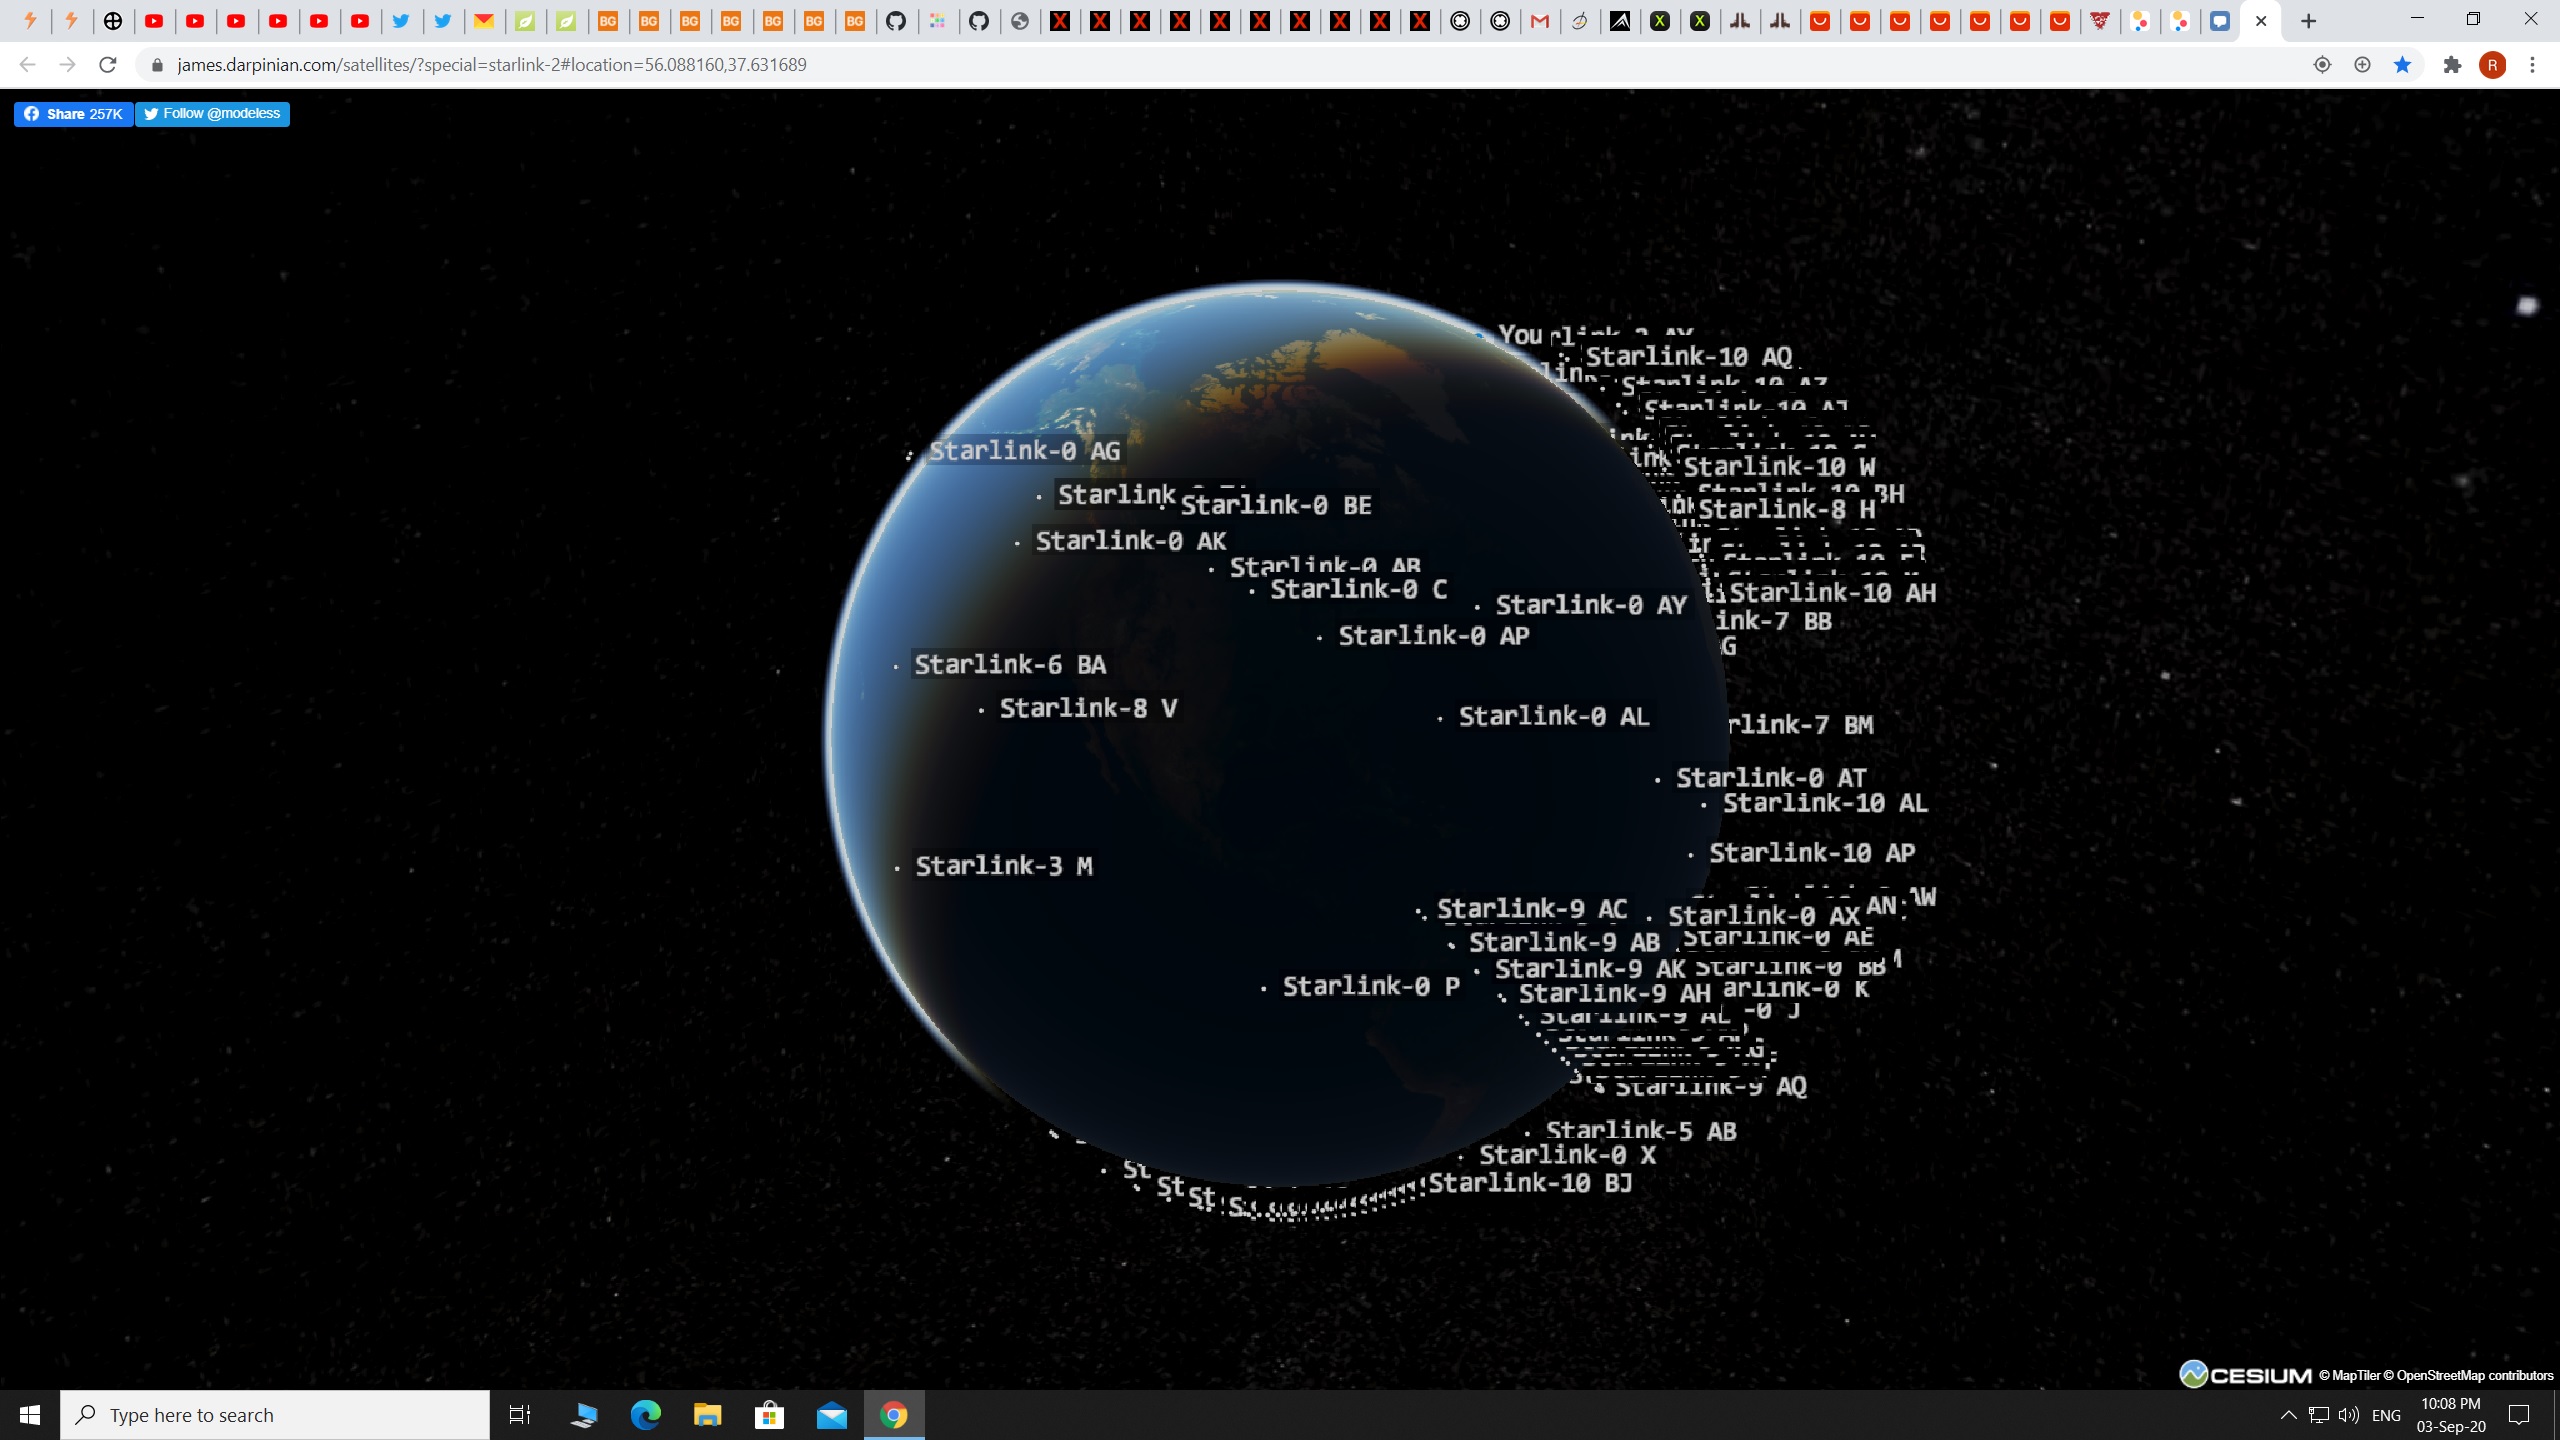Select the Starlink-0 X satellite label
2560x1440 pixels.
point(1567,1155)
